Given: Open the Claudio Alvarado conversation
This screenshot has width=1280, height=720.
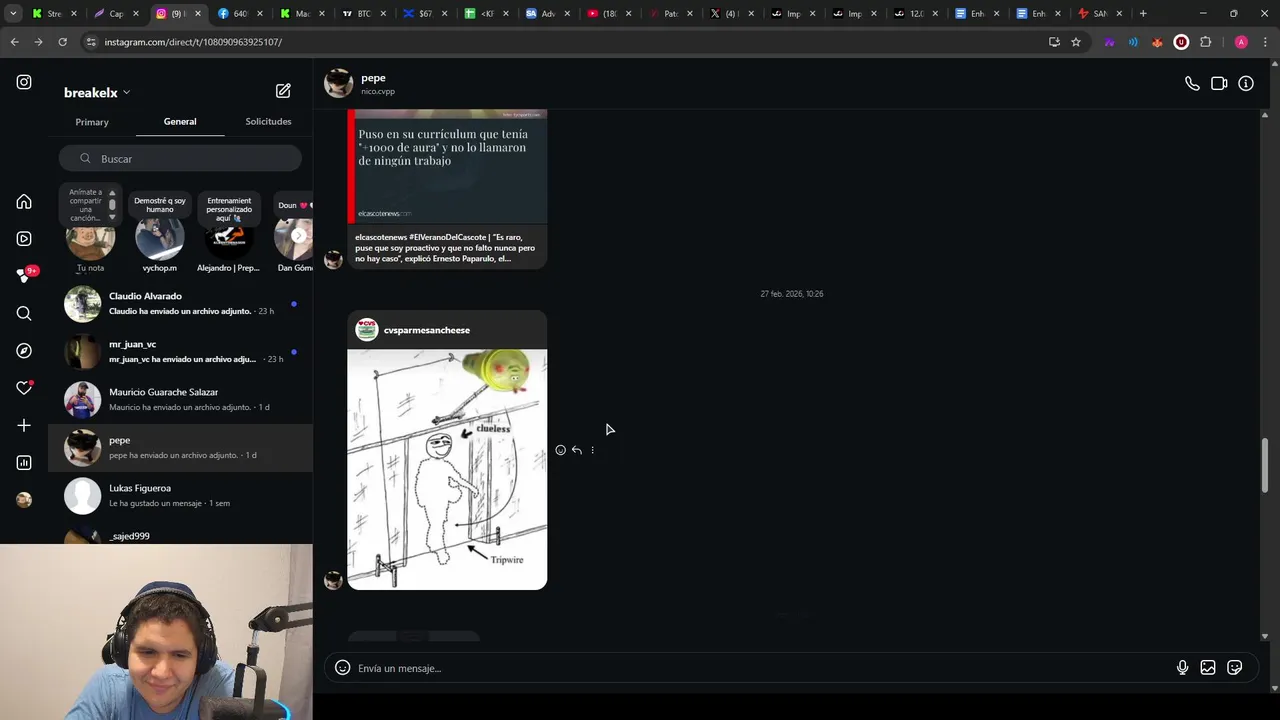Looking at the screenshot, I should [180, 303].
